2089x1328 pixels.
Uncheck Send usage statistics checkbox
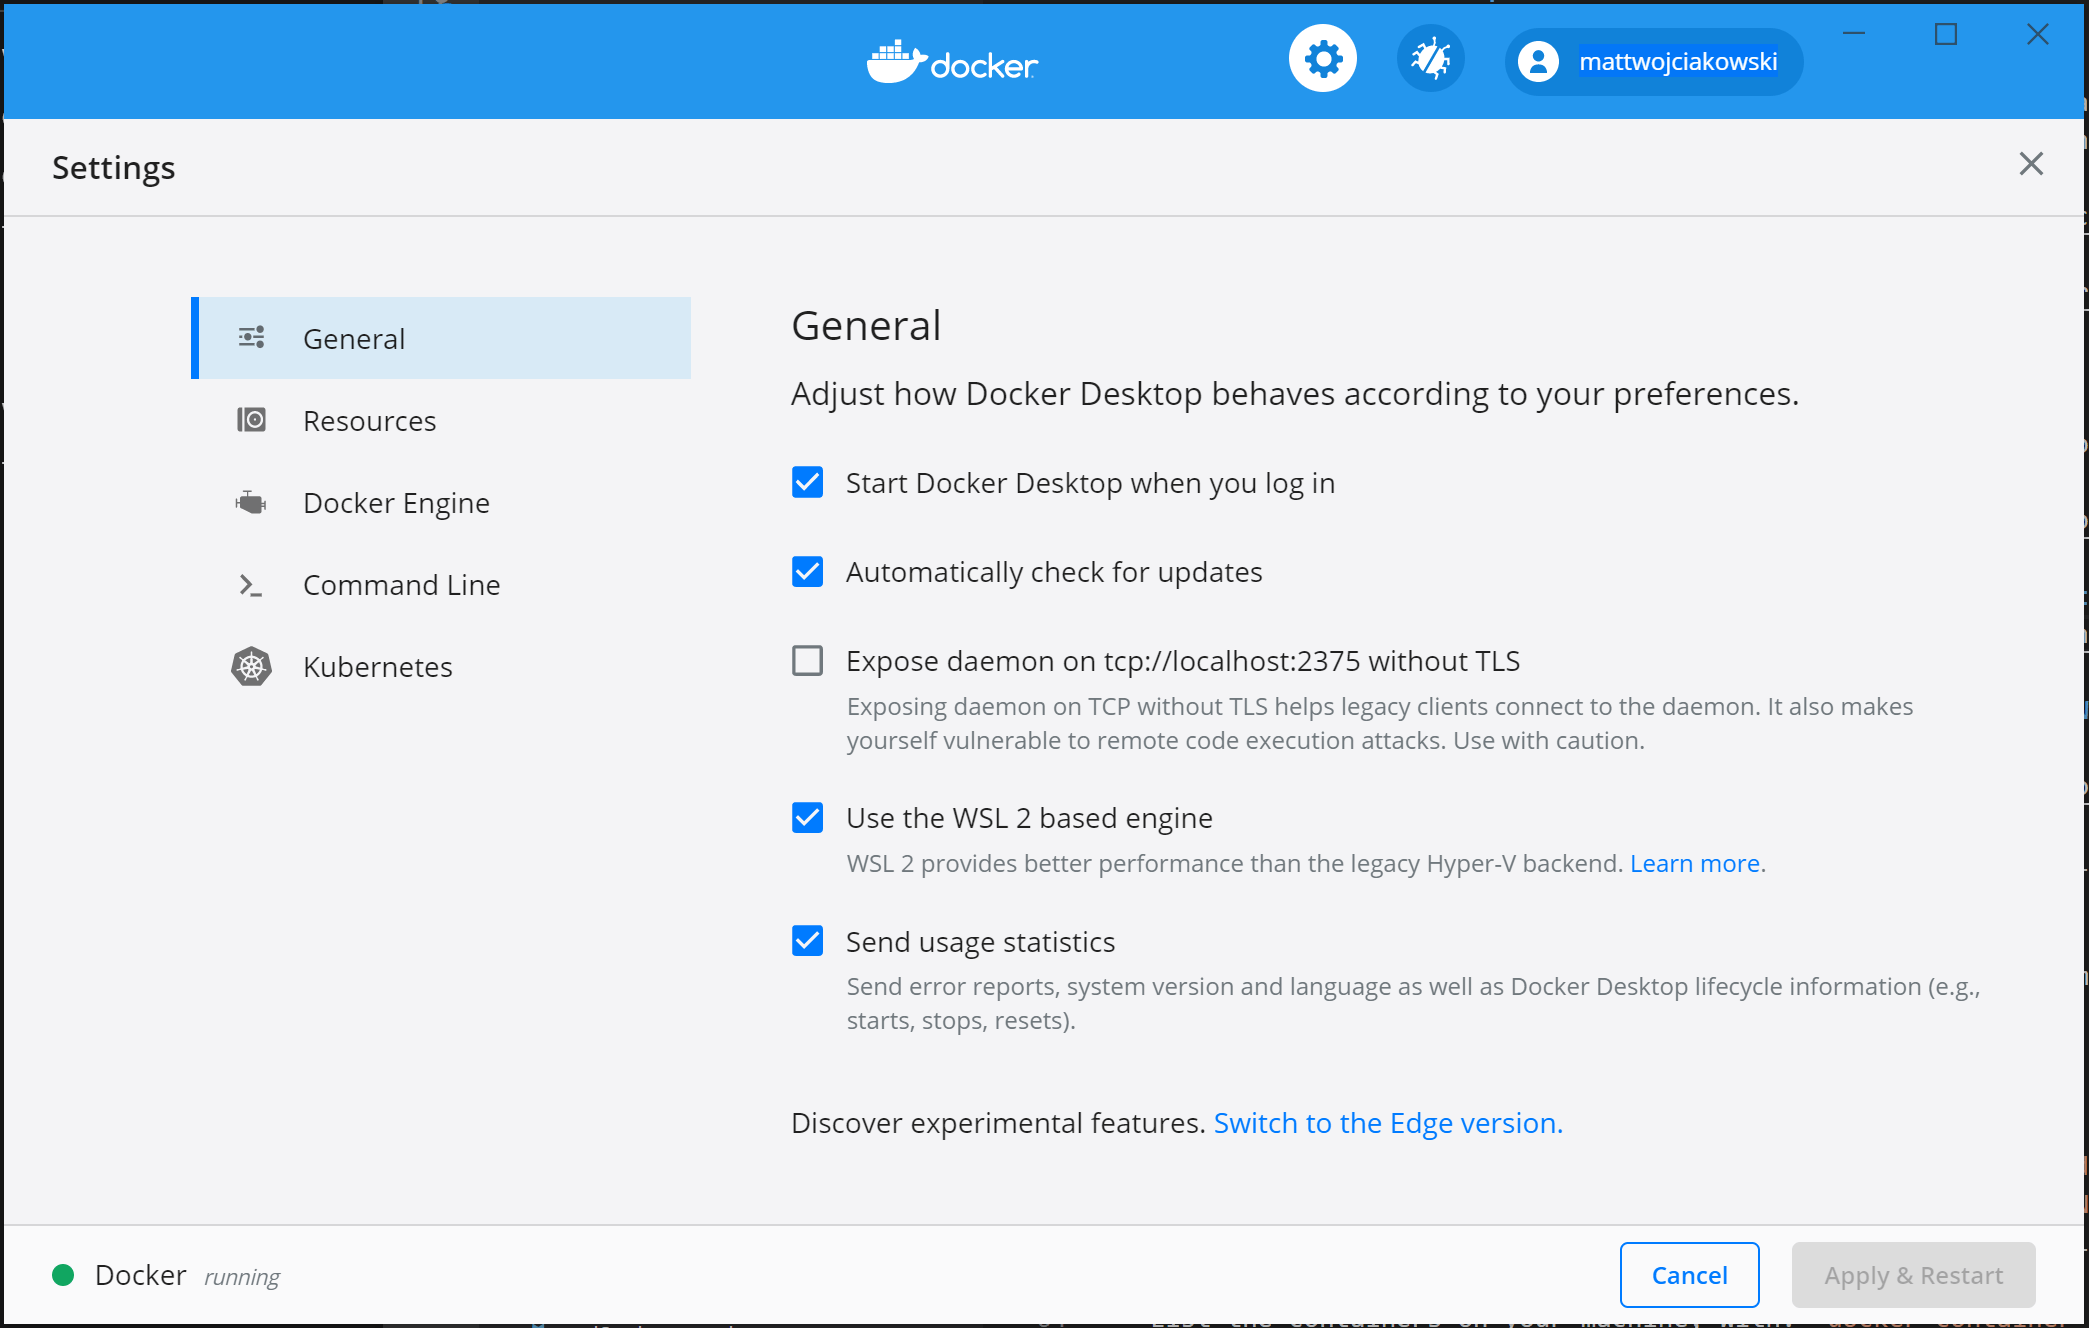(x=807, y=940)
